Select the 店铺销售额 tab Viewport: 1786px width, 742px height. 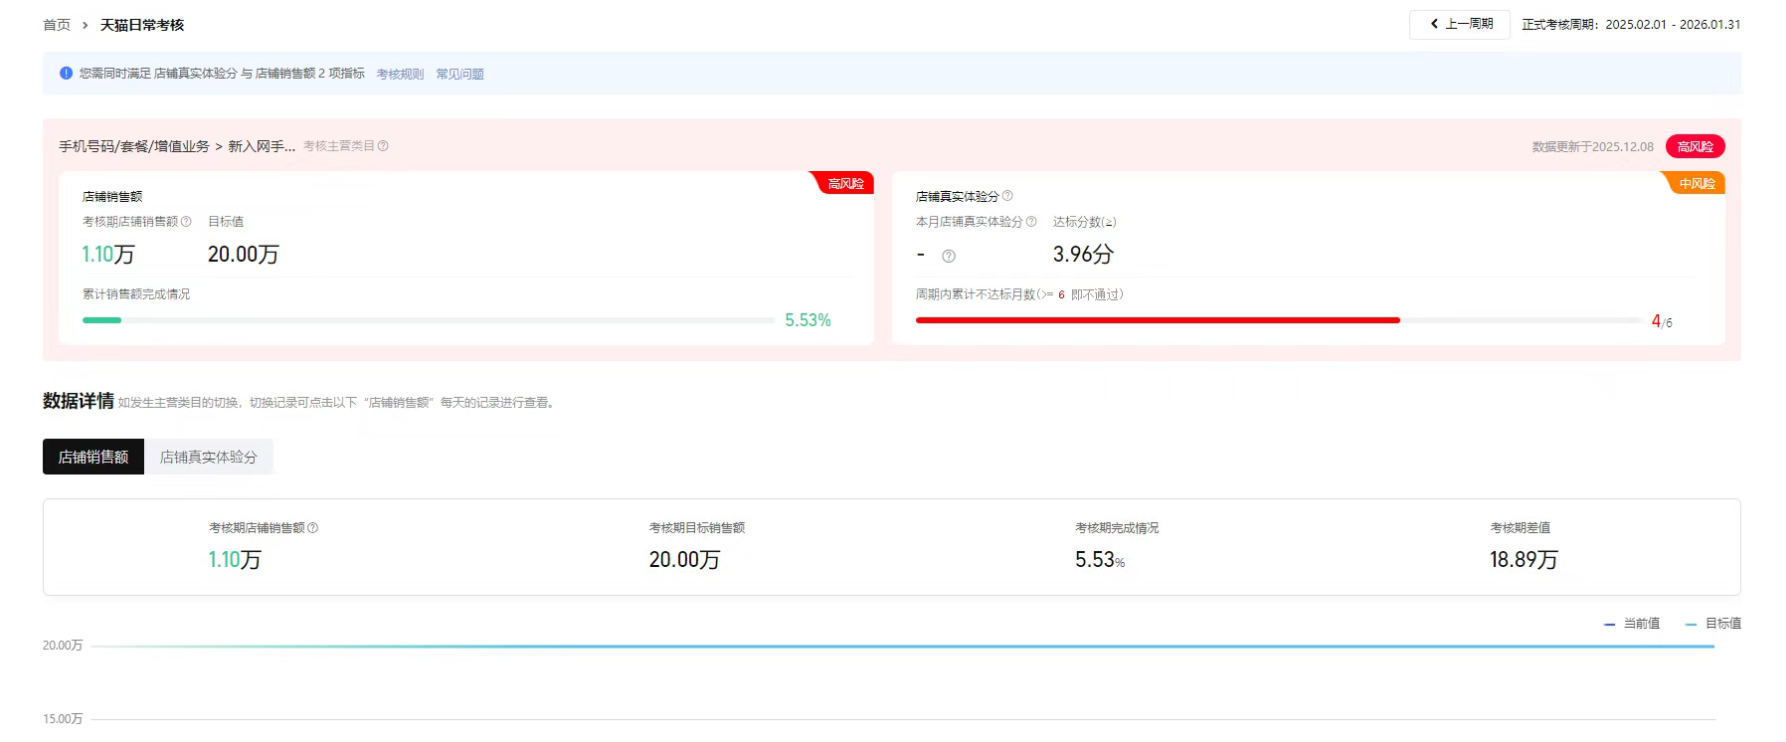93,457
